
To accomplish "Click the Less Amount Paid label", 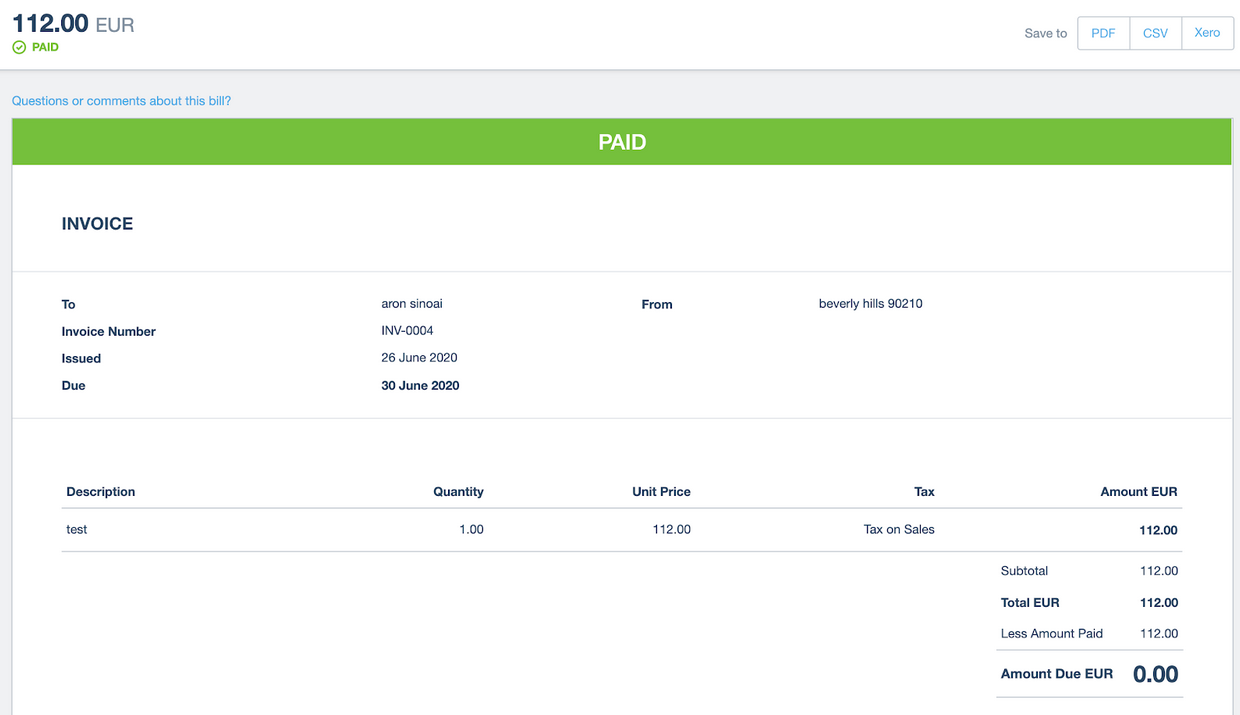I will point(1052,634).
